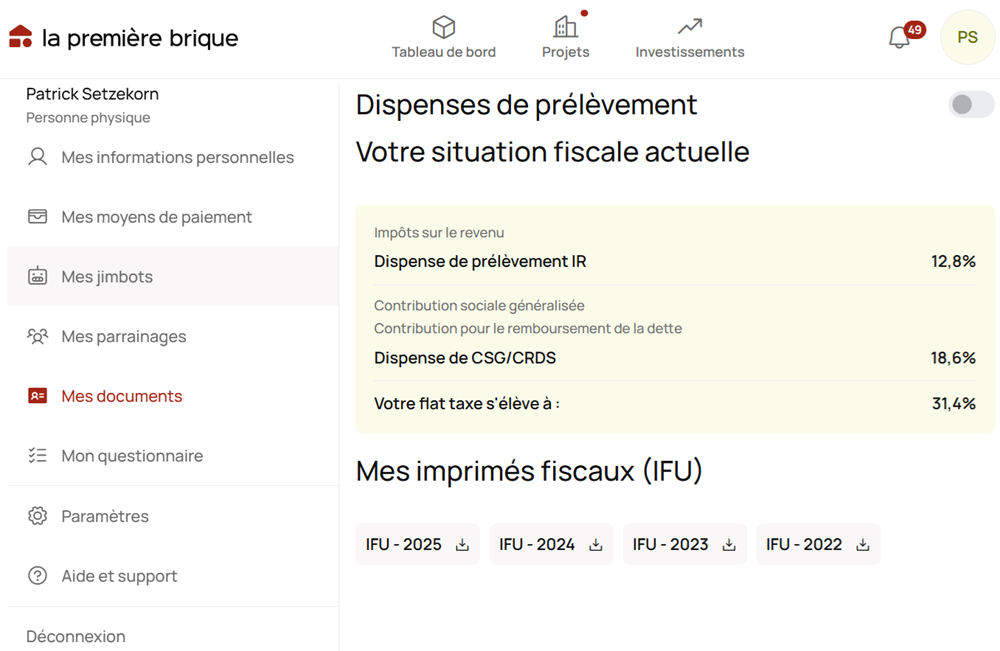Toggle the Dispenses de prélèvement switch
The height and width of the screenshot is (651, 1000).
coord(971,104)
